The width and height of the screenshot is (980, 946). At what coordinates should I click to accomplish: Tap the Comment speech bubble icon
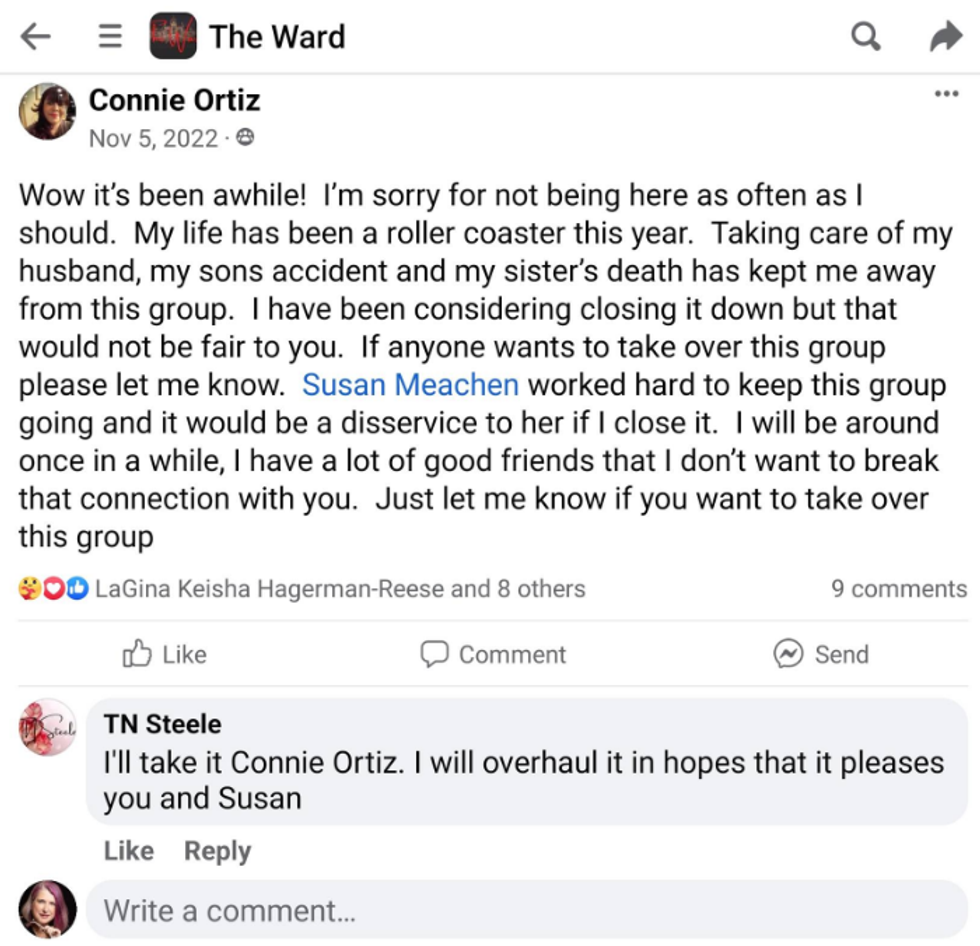434,654
